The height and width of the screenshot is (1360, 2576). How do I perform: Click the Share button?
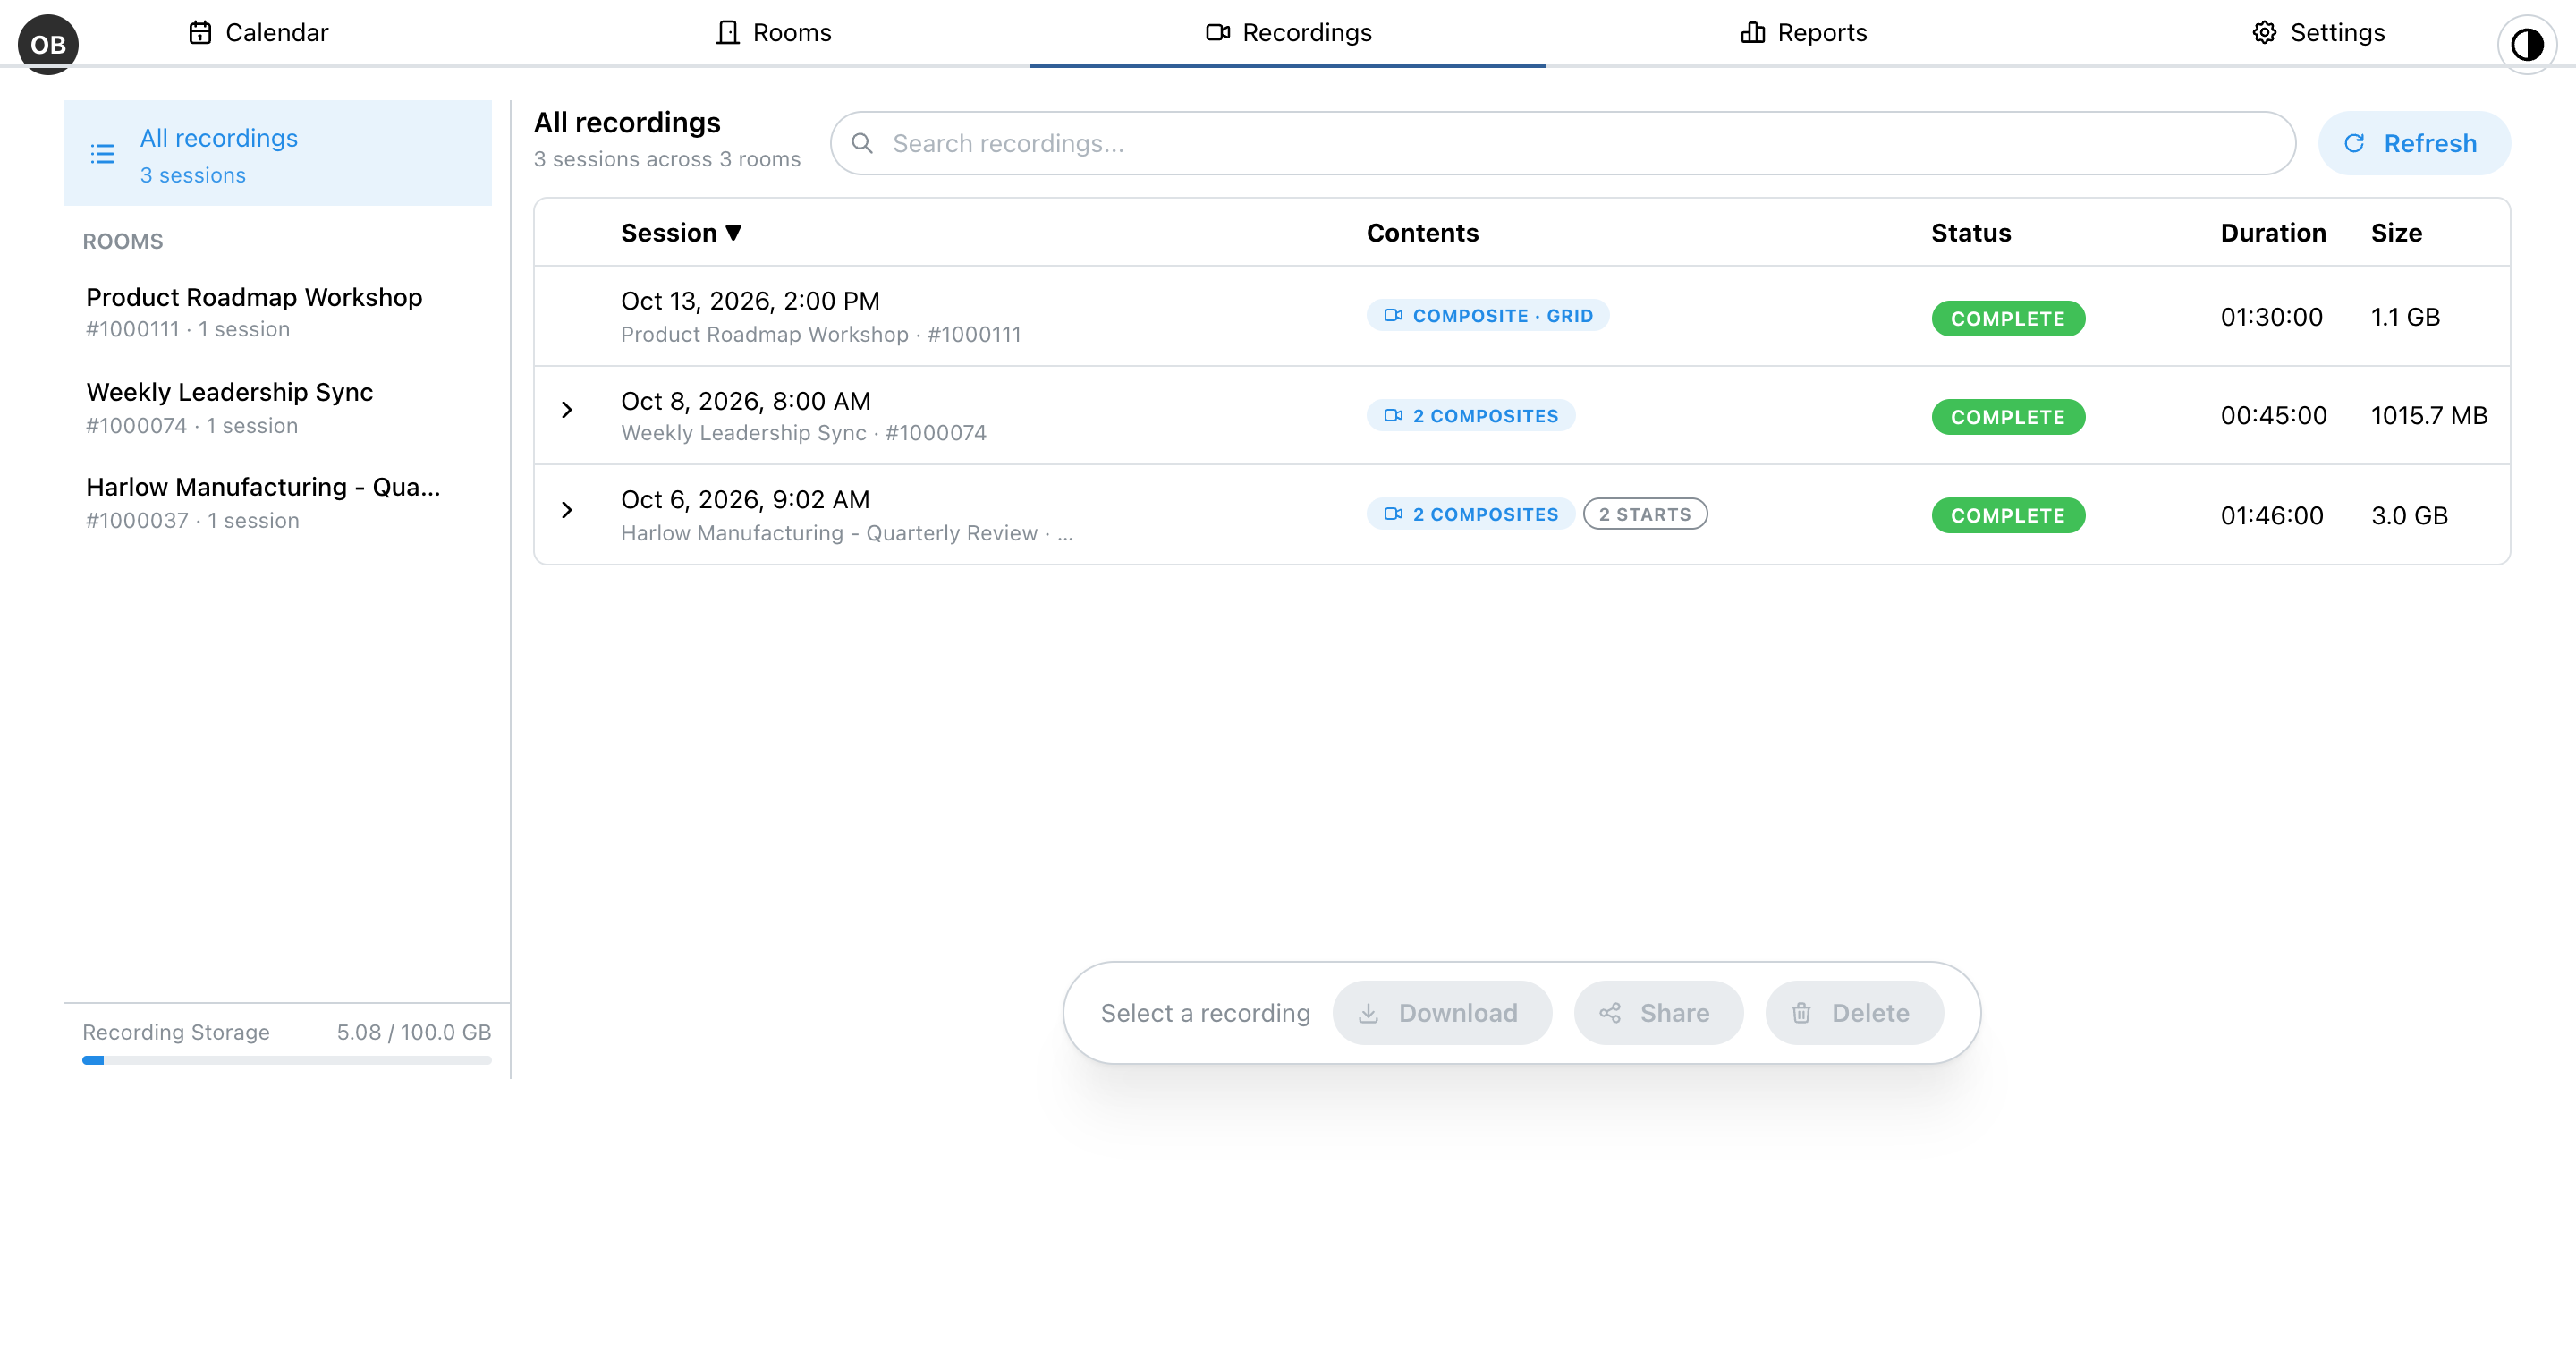coord(1658,1012)
